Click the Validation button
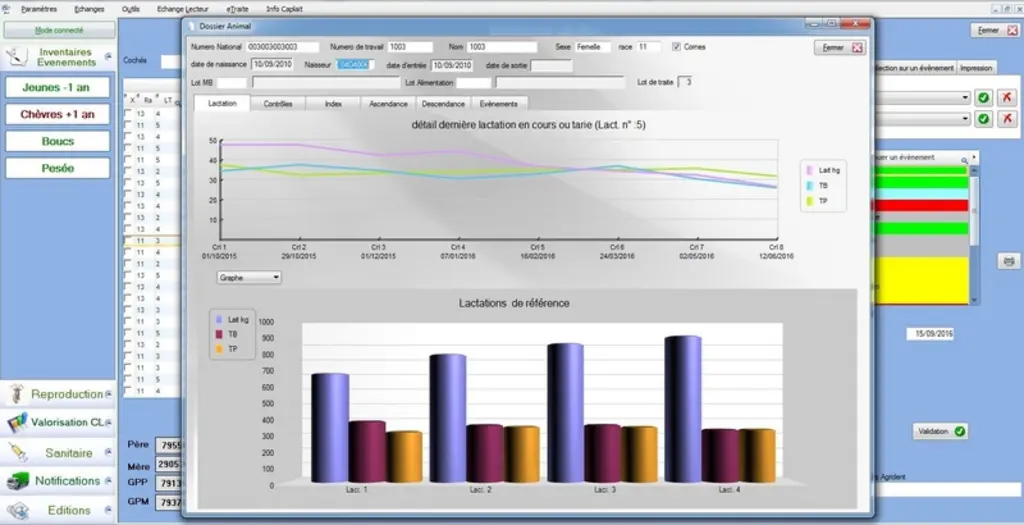Viewport: 1024px width, 525px height. click(x=940, y=432)
